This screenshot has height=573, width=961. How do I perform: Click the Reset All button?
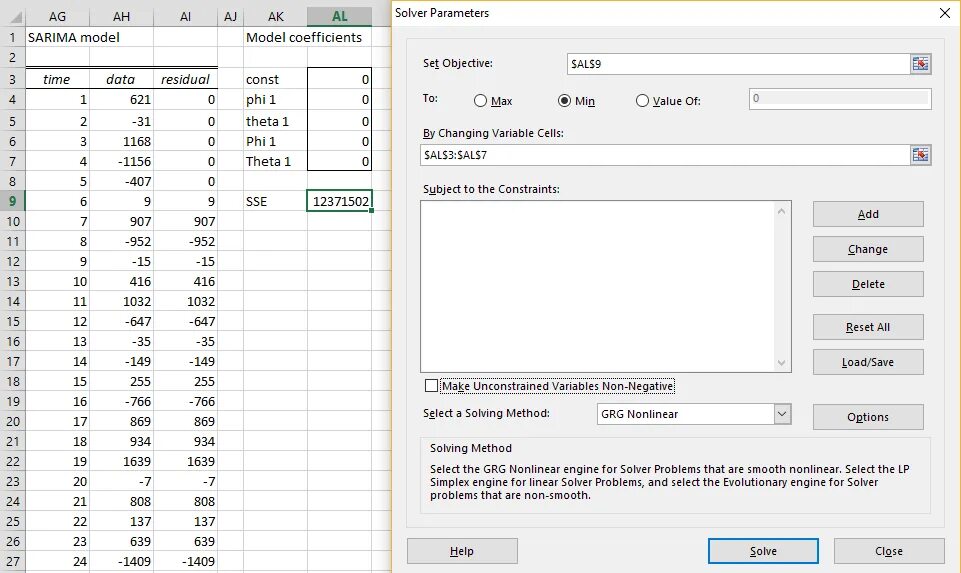[x=868, y=327]
